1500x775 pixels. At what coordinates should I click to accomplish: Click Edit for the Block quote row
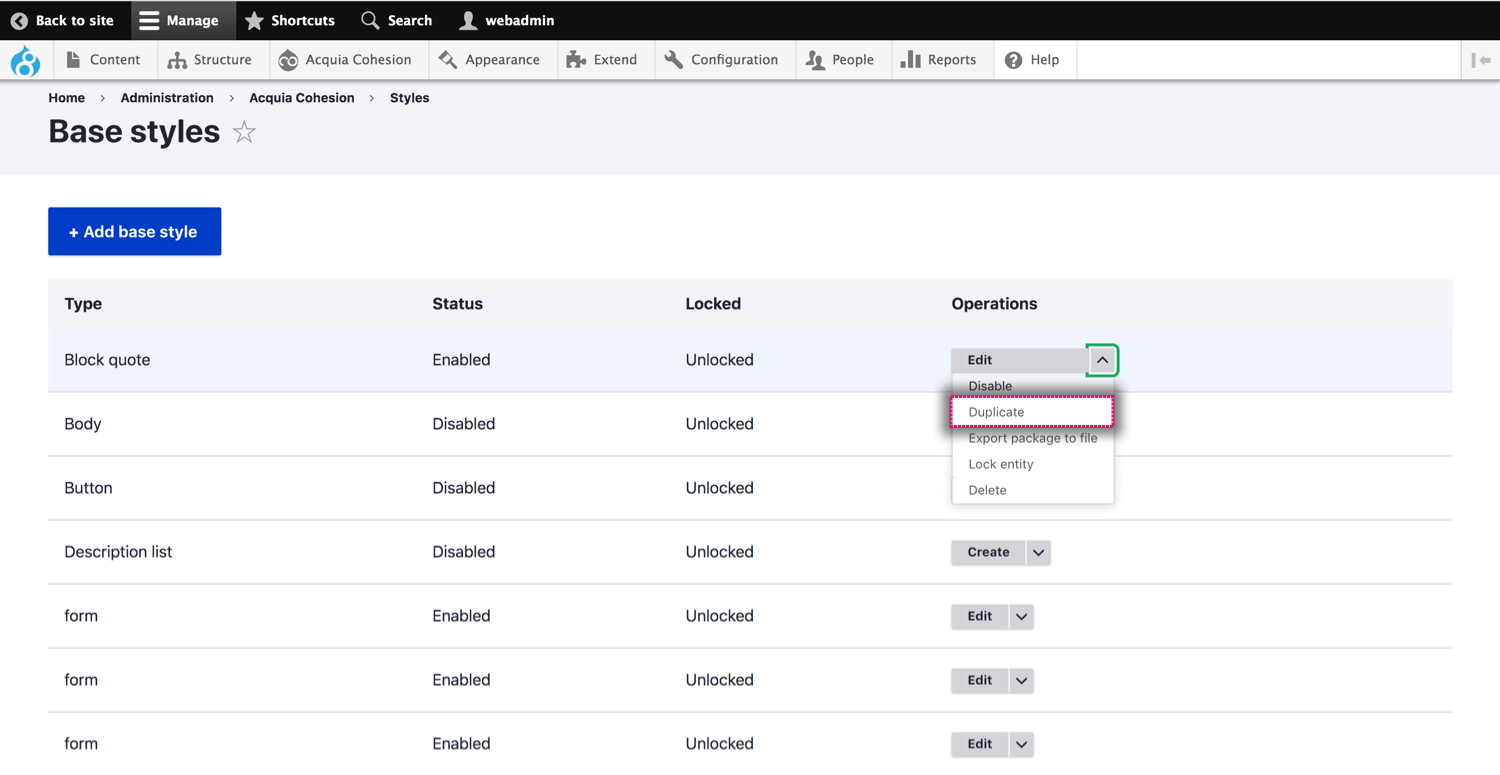click(x=1018, y=360)
